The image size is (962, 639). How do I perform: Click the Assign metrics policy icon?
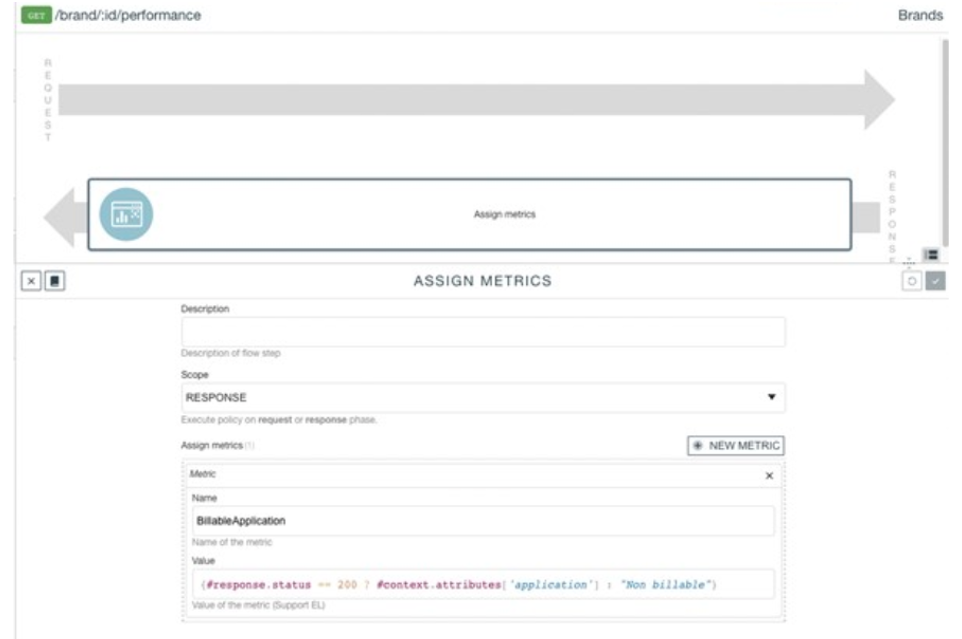coord(126,214)
